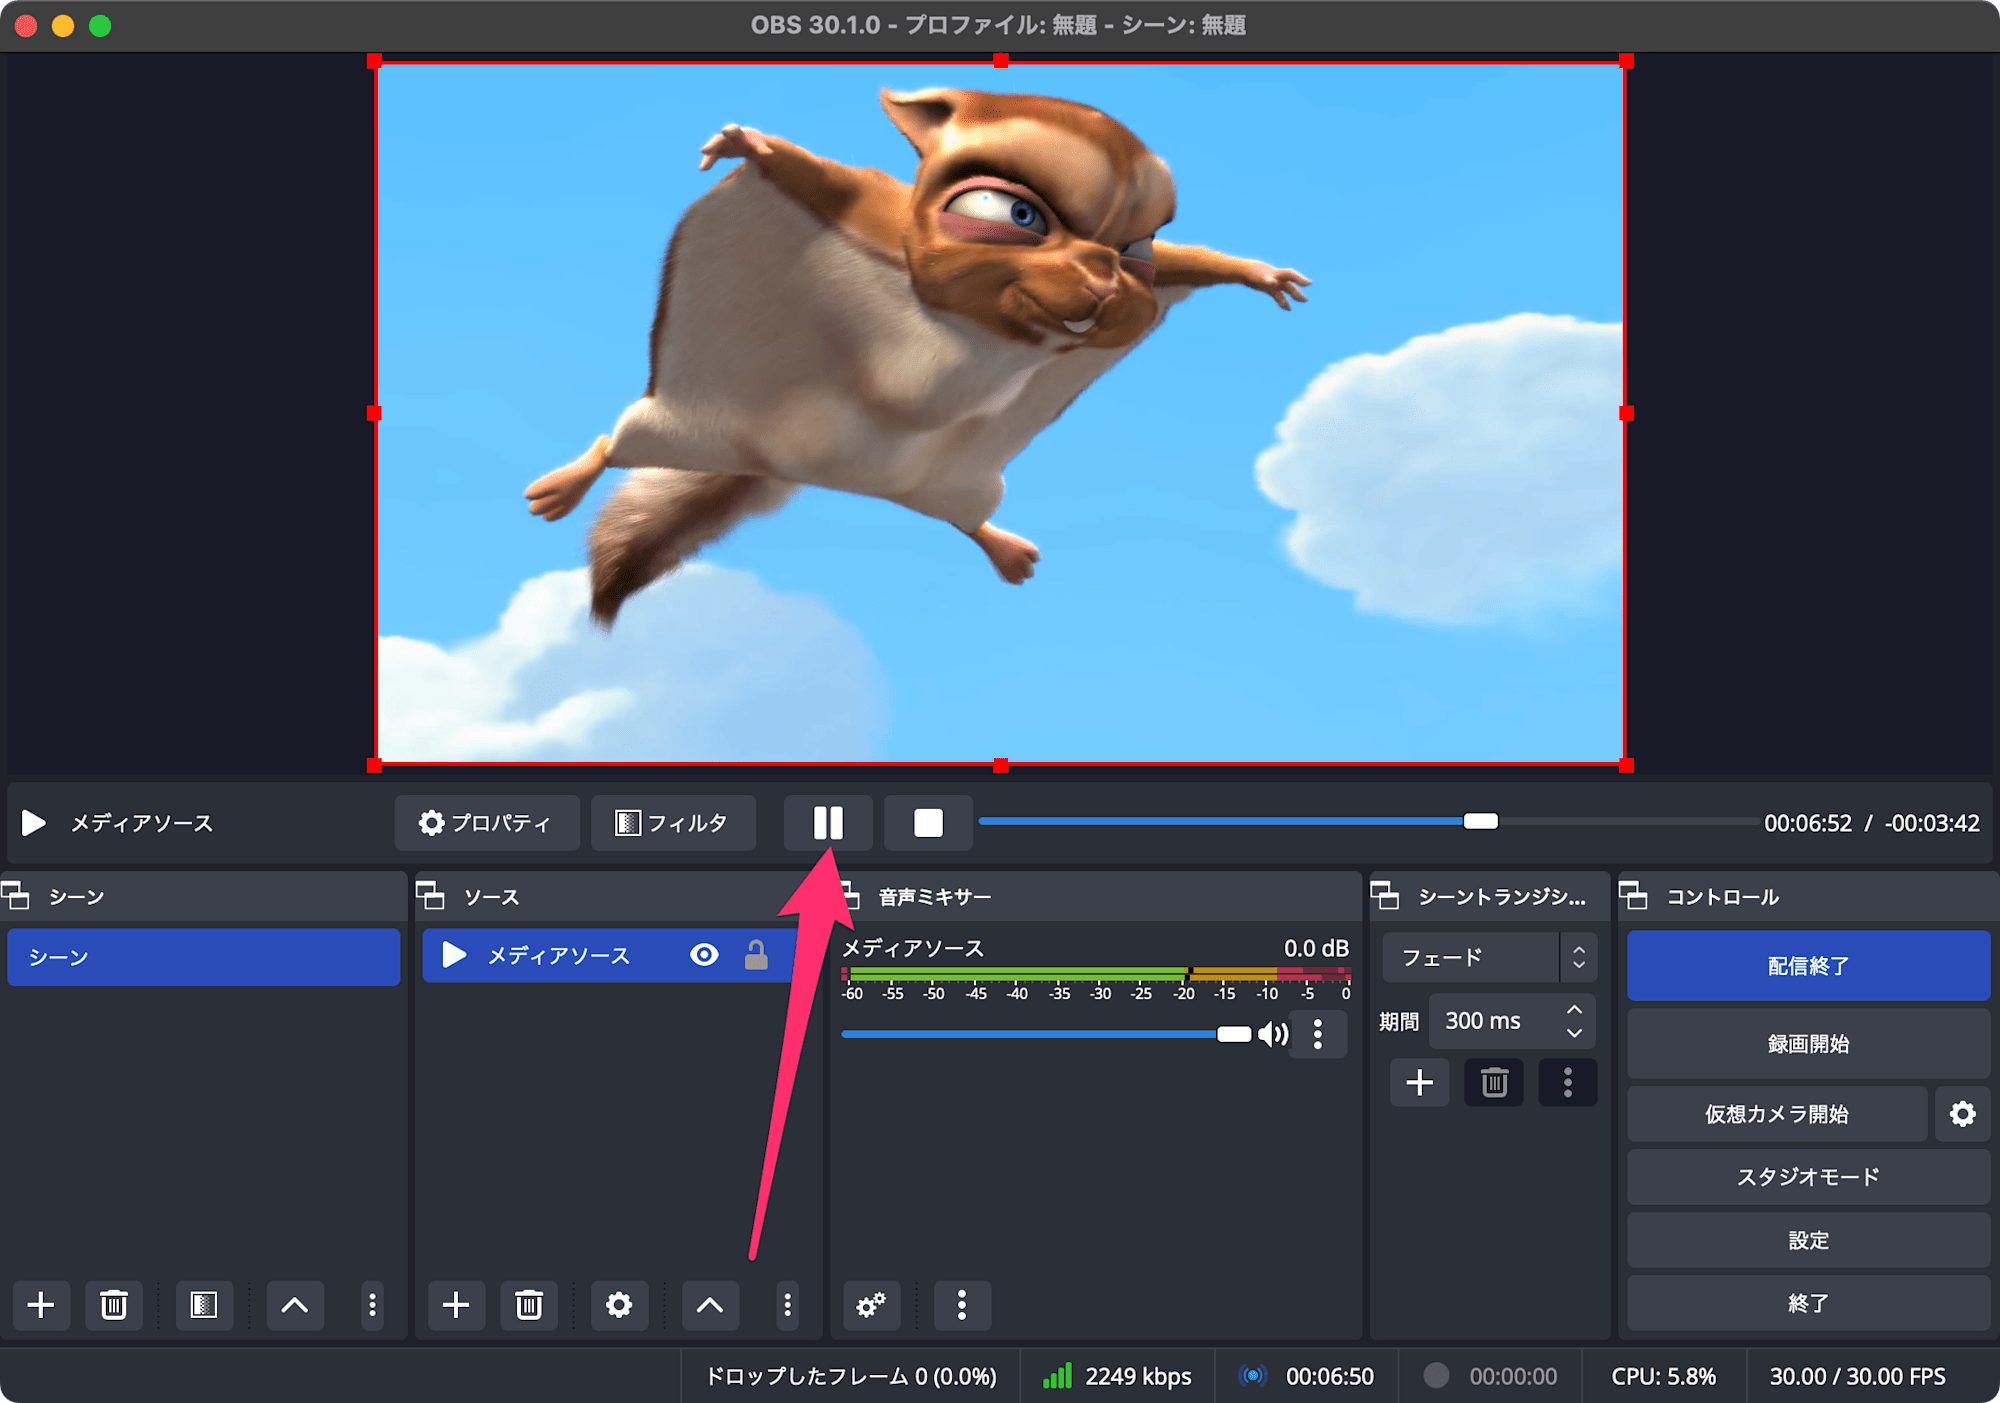Click the media source play icon in toolbar
Image resolution: width=2000 pixels, height=1403 pixels.
click(x=33, y=823)
